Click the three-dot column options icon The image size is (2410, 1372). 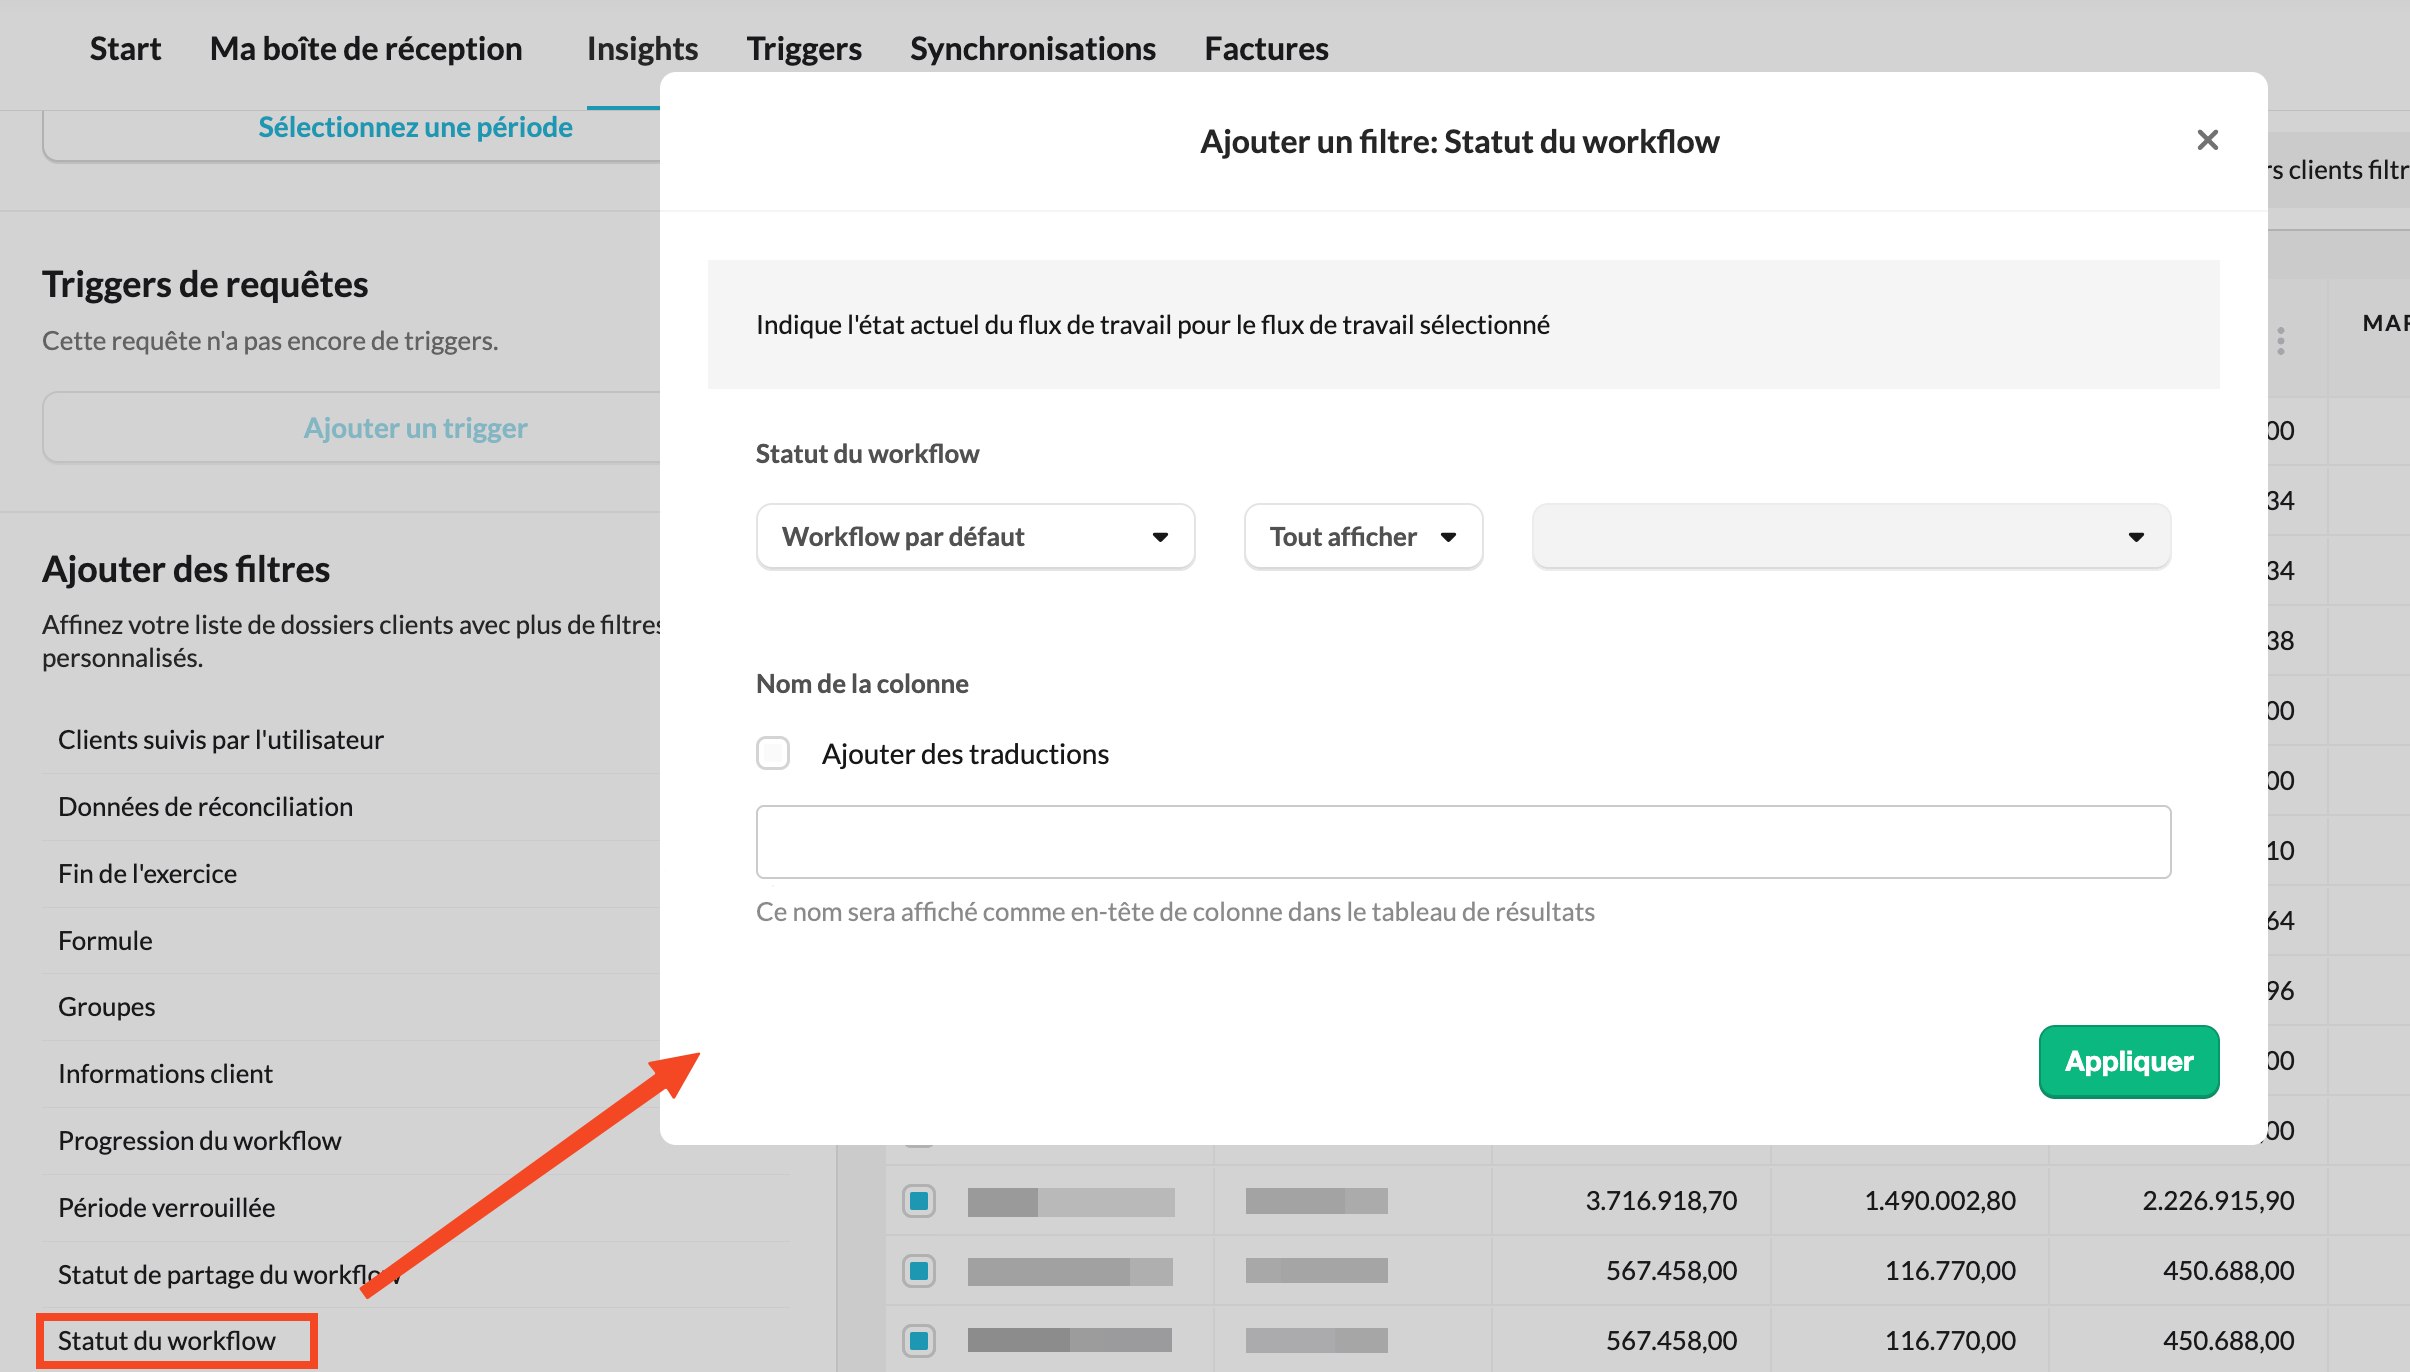pyautogui.click(x=2280, y=341)
